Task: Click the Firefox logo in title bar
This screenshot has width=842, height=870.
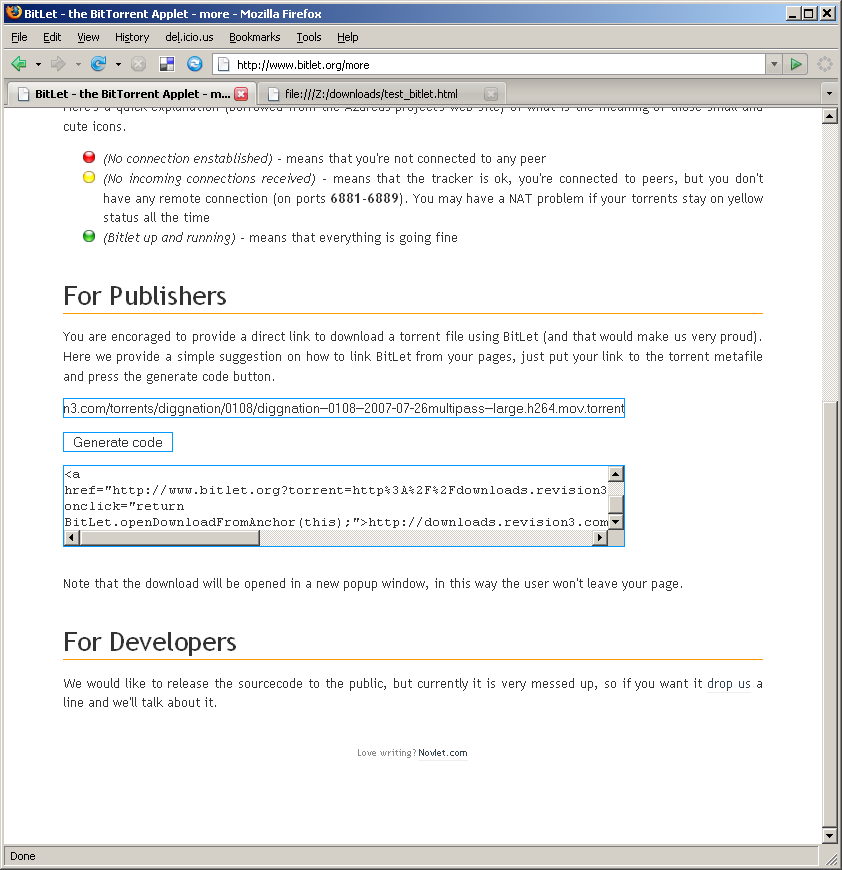Action: click(x=13, y=13)
